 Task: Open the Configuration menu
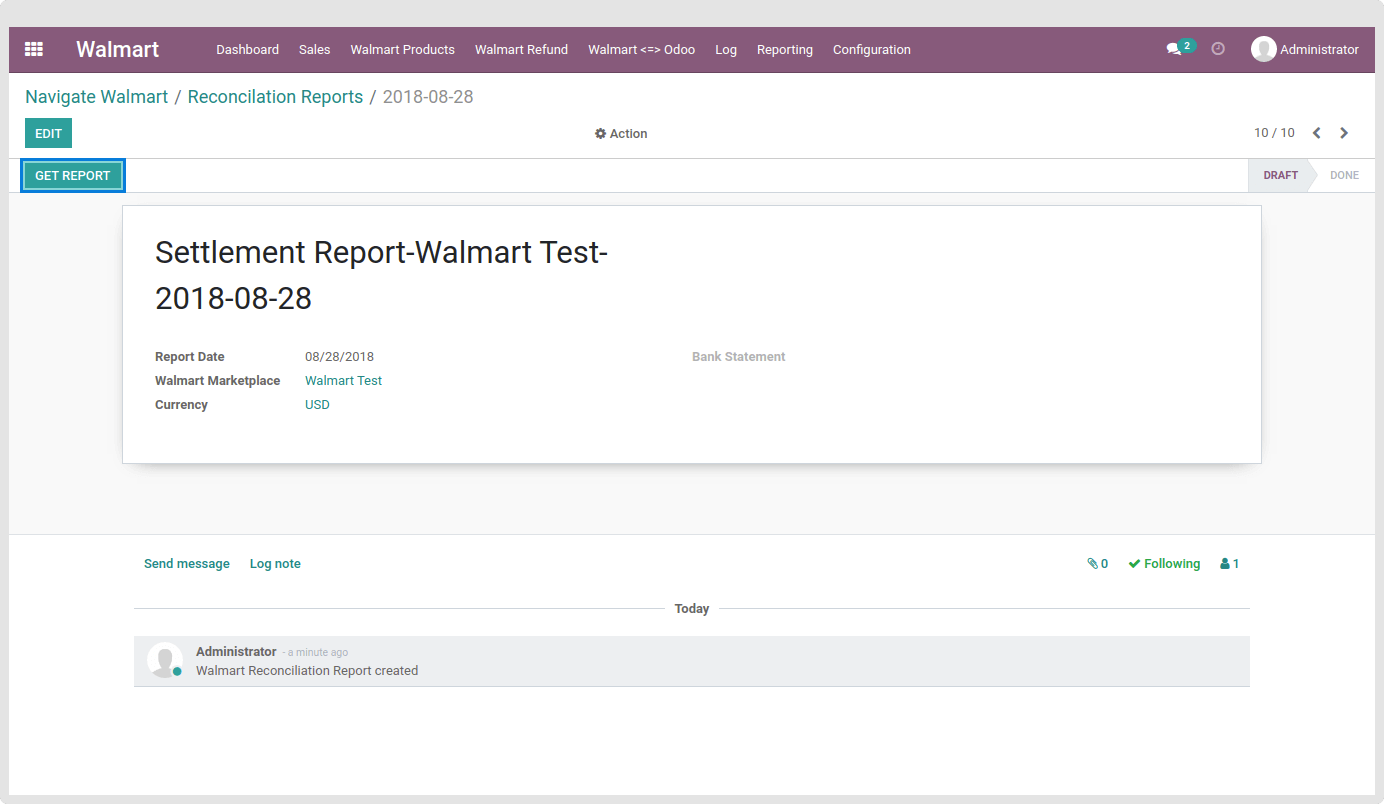tap(872, 50)
